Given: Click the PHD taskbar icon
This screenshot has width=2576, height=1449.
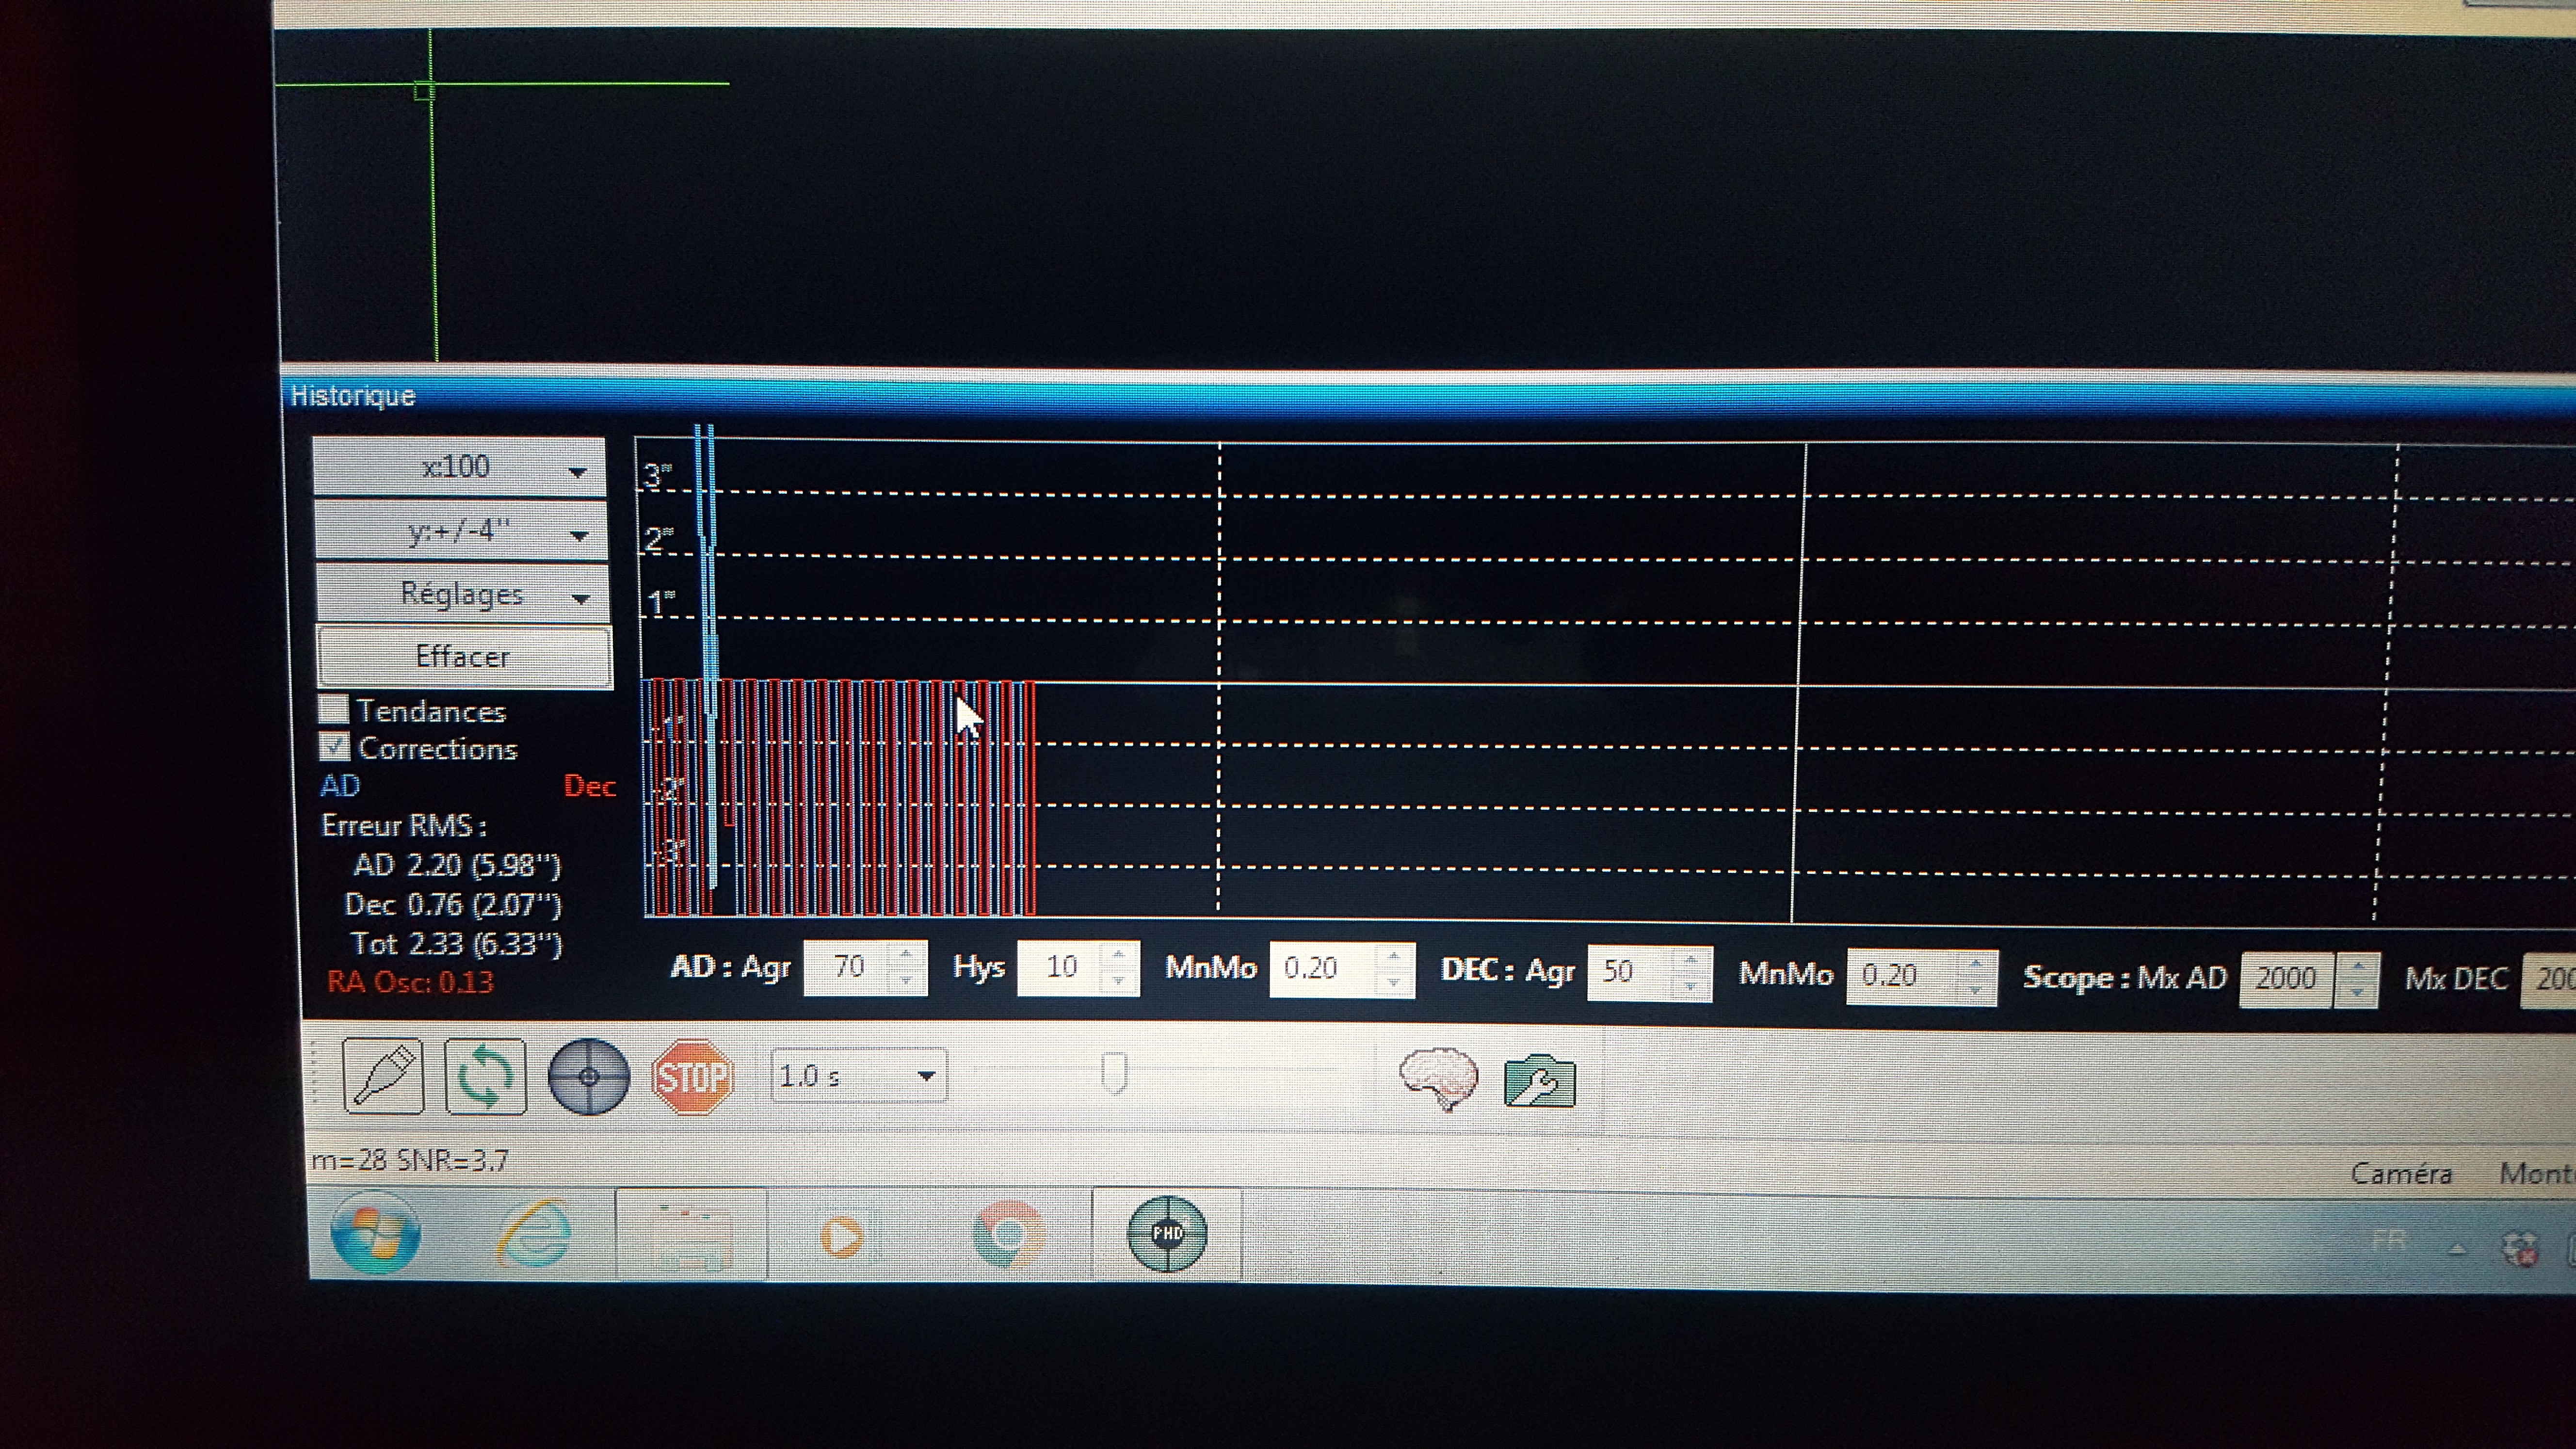Looking at the screenshot, I should (x=1166, y=1234).
